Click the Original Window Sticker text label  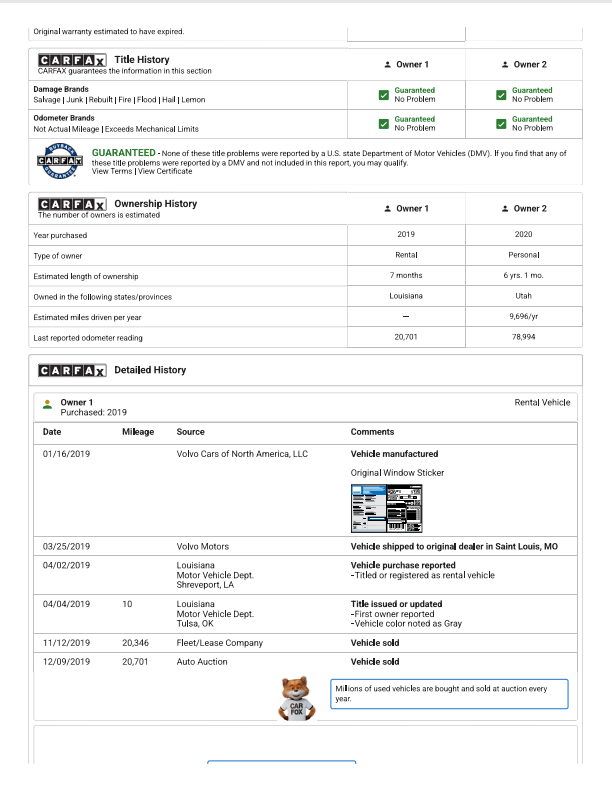[397, 472]
